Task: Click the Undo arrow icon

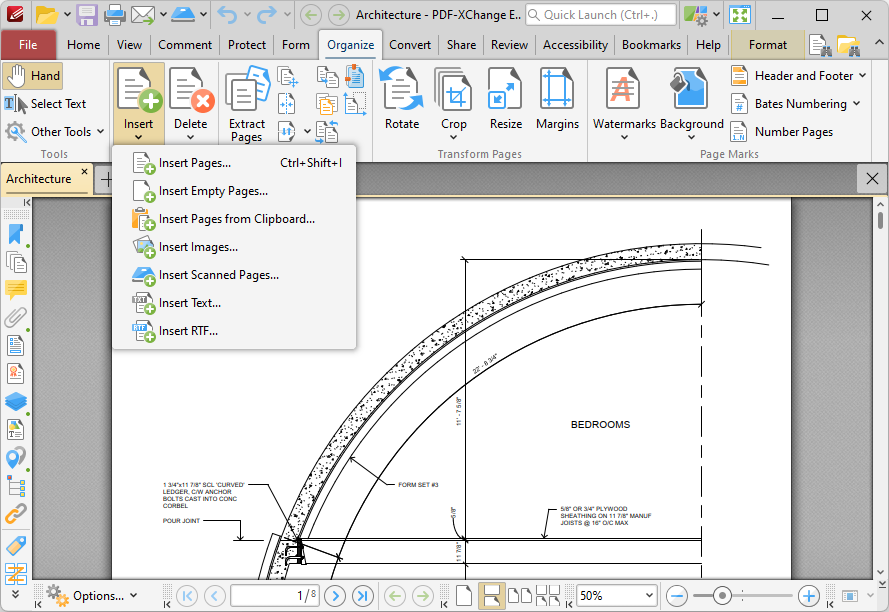Action: 227,15
